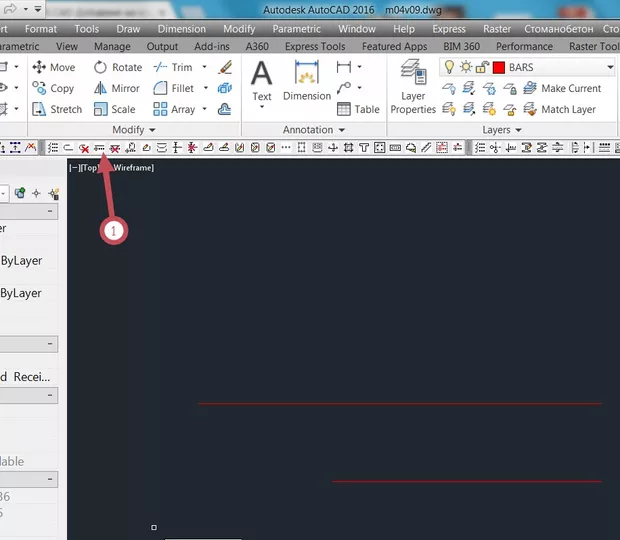Click the Layer Unlock icon

(510, 109)
